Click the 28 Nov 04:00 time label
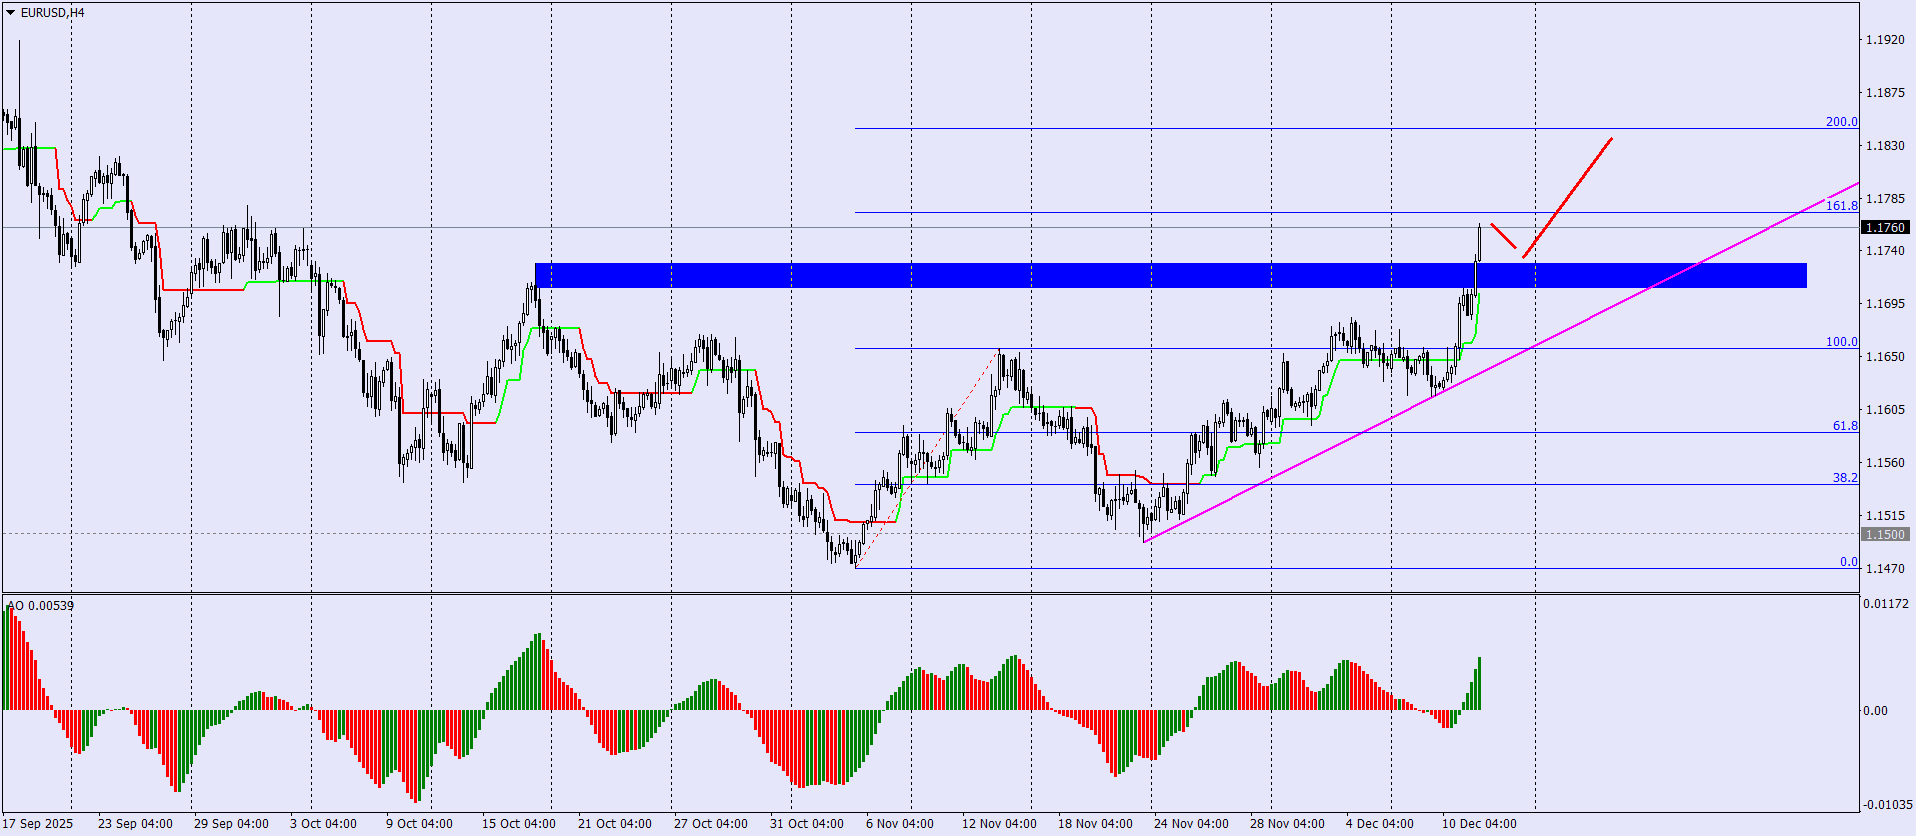1916x836 pixels. click(1287, 824)
